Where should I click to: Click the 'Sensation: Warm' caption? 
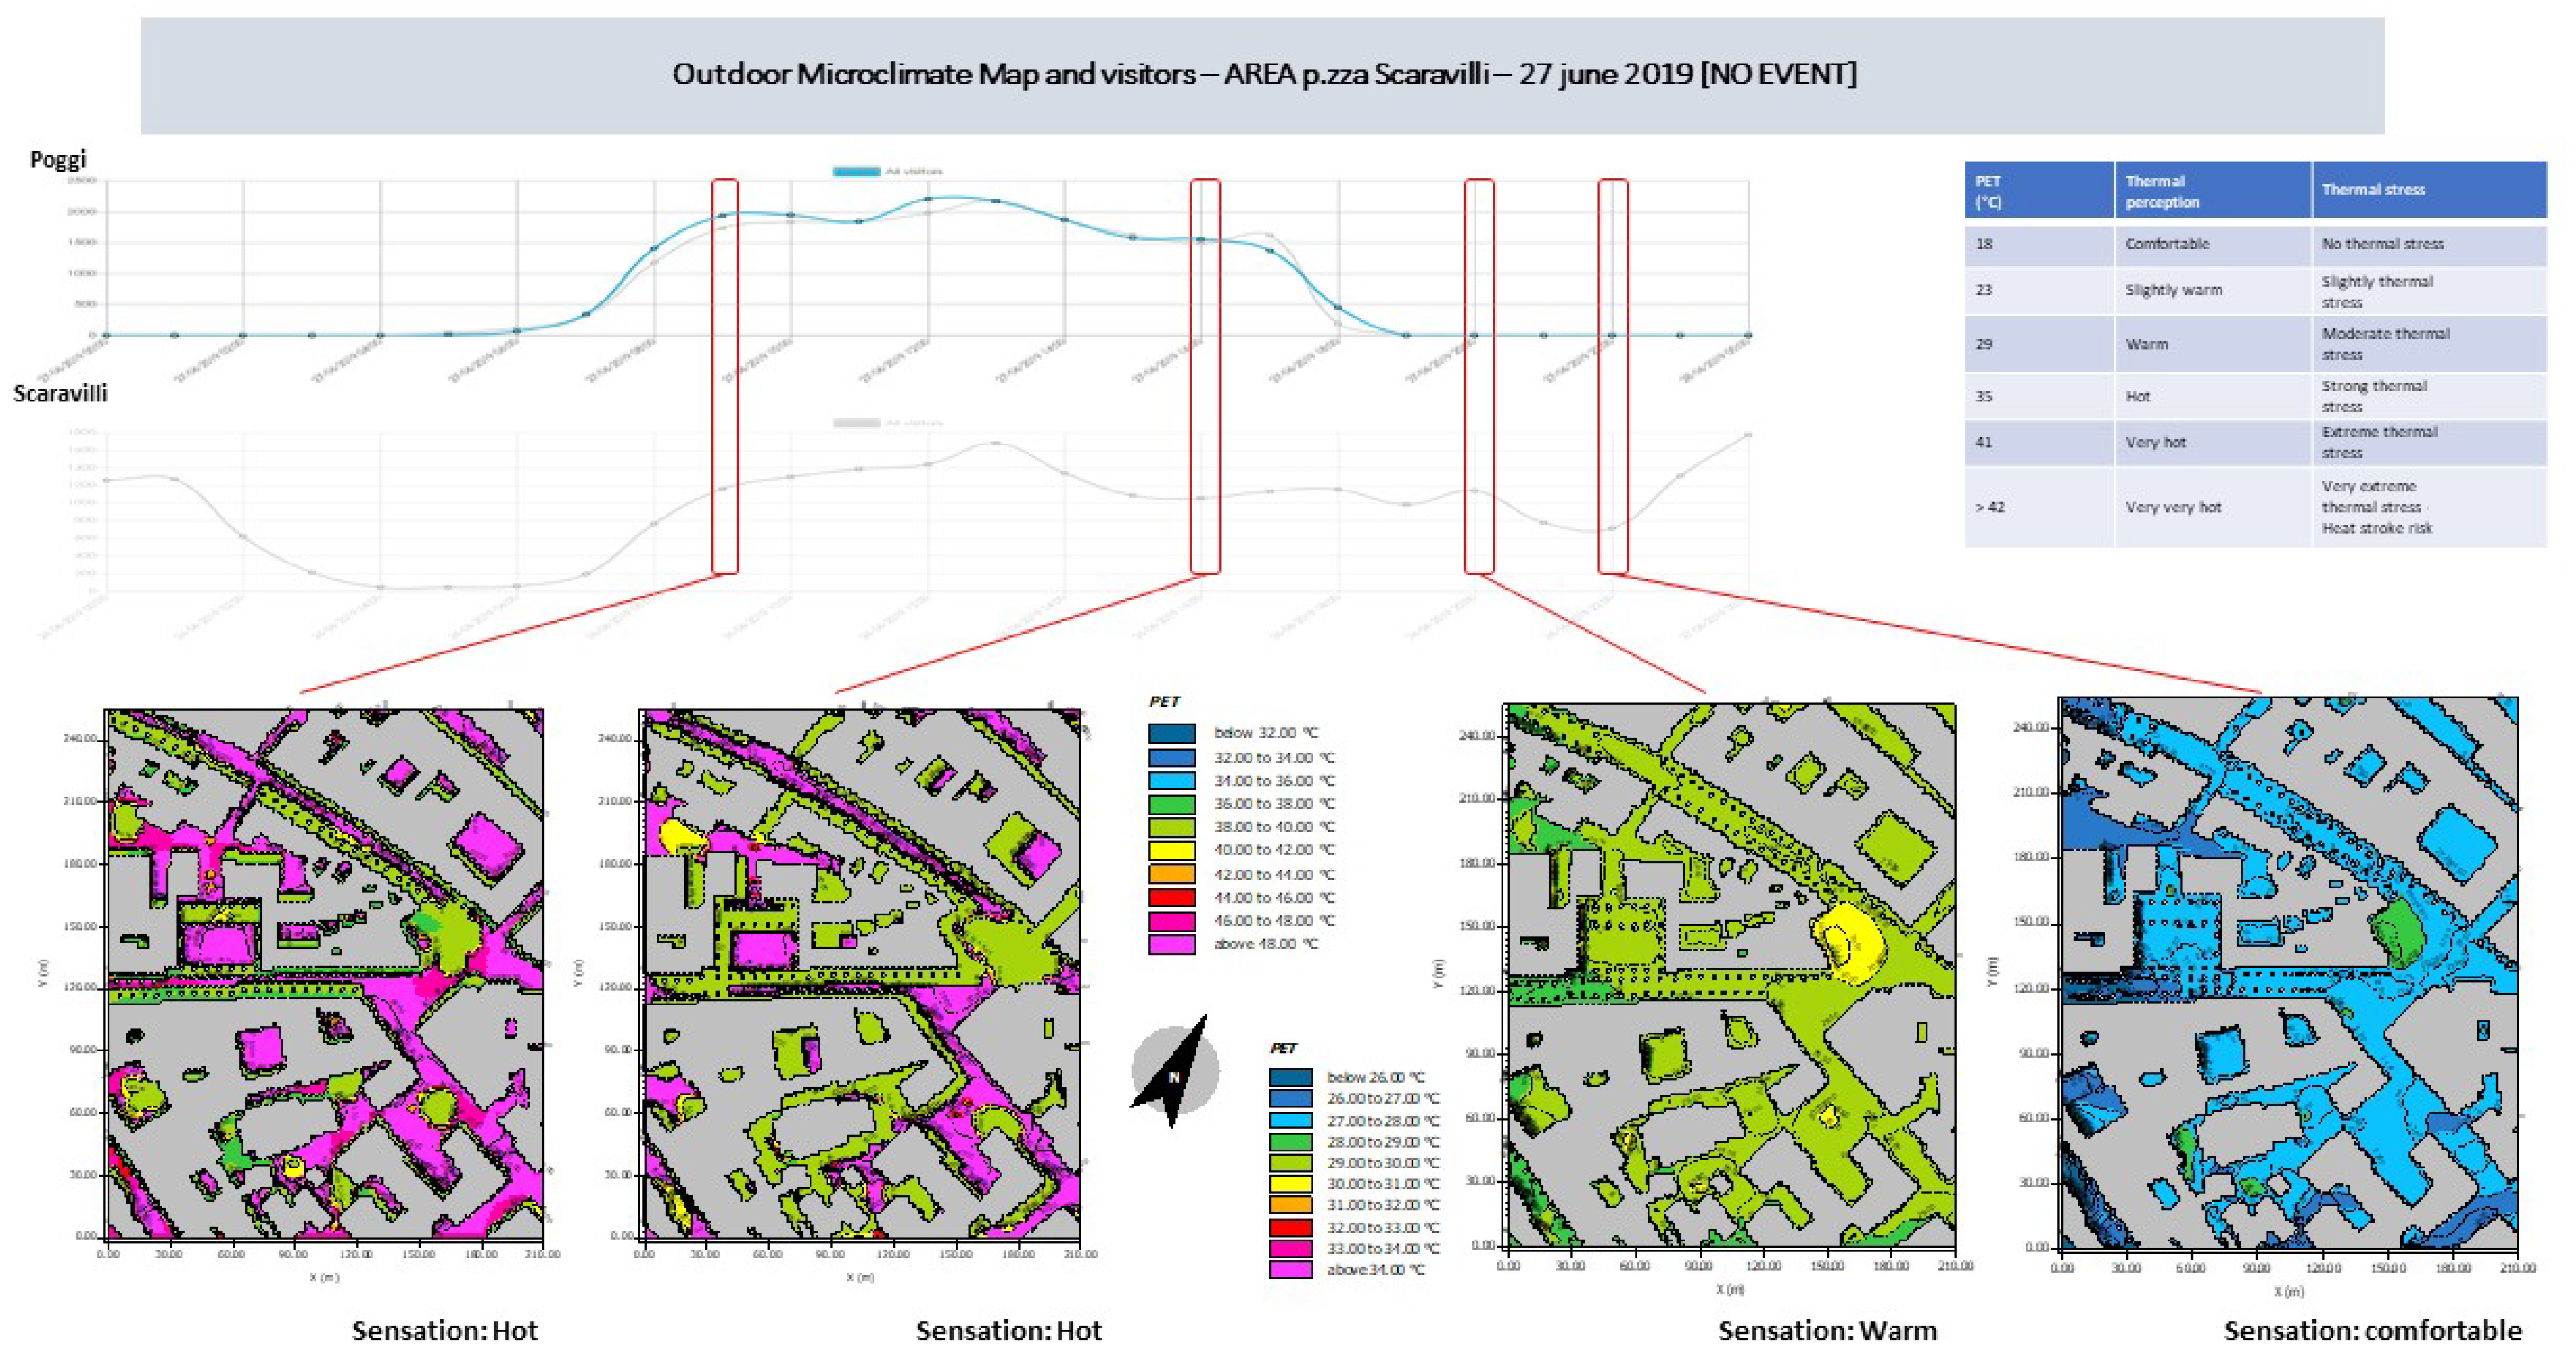[1827, 1331]
